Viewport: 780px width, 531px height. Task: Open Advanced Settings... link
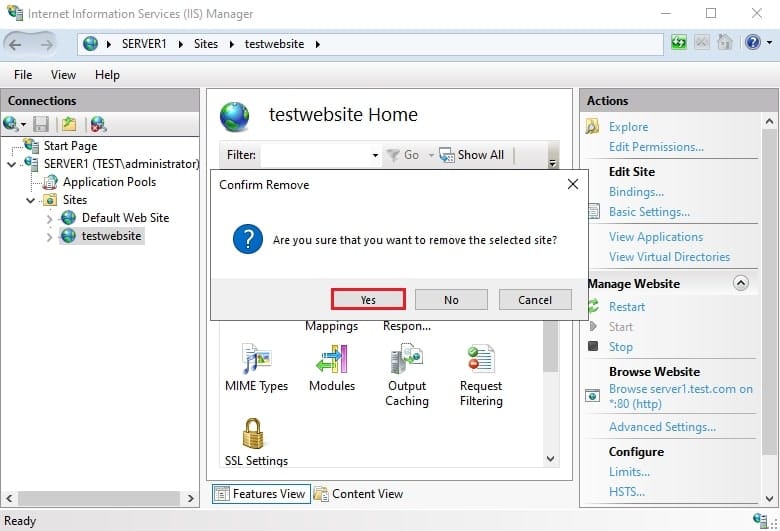[662, 427]
